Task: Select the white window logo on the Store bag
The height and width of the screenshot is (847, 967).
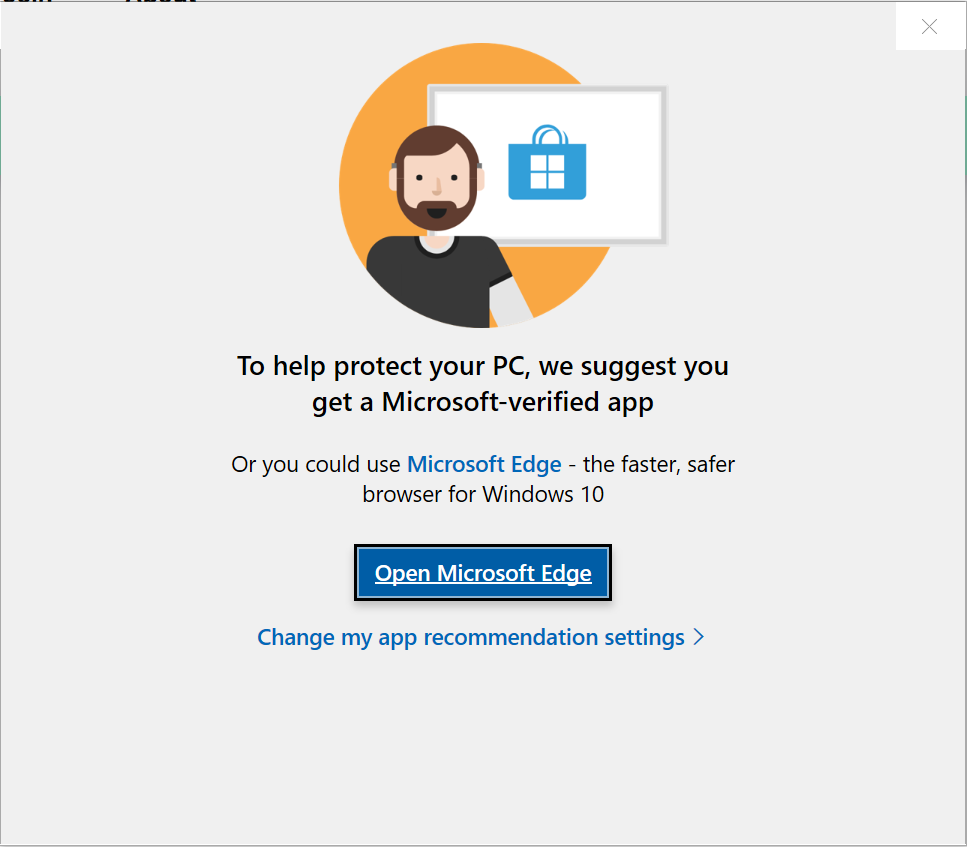Action: [x=547, y=170]
